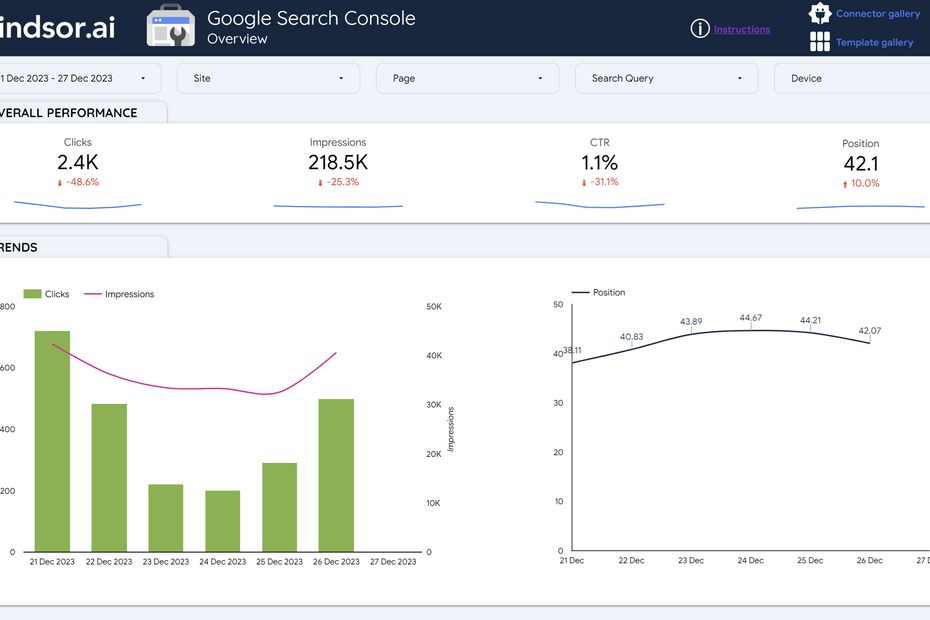This screenshot has width=930, height=620.
Task: Click the Google Search Console title
Action: tap(311, 18)
